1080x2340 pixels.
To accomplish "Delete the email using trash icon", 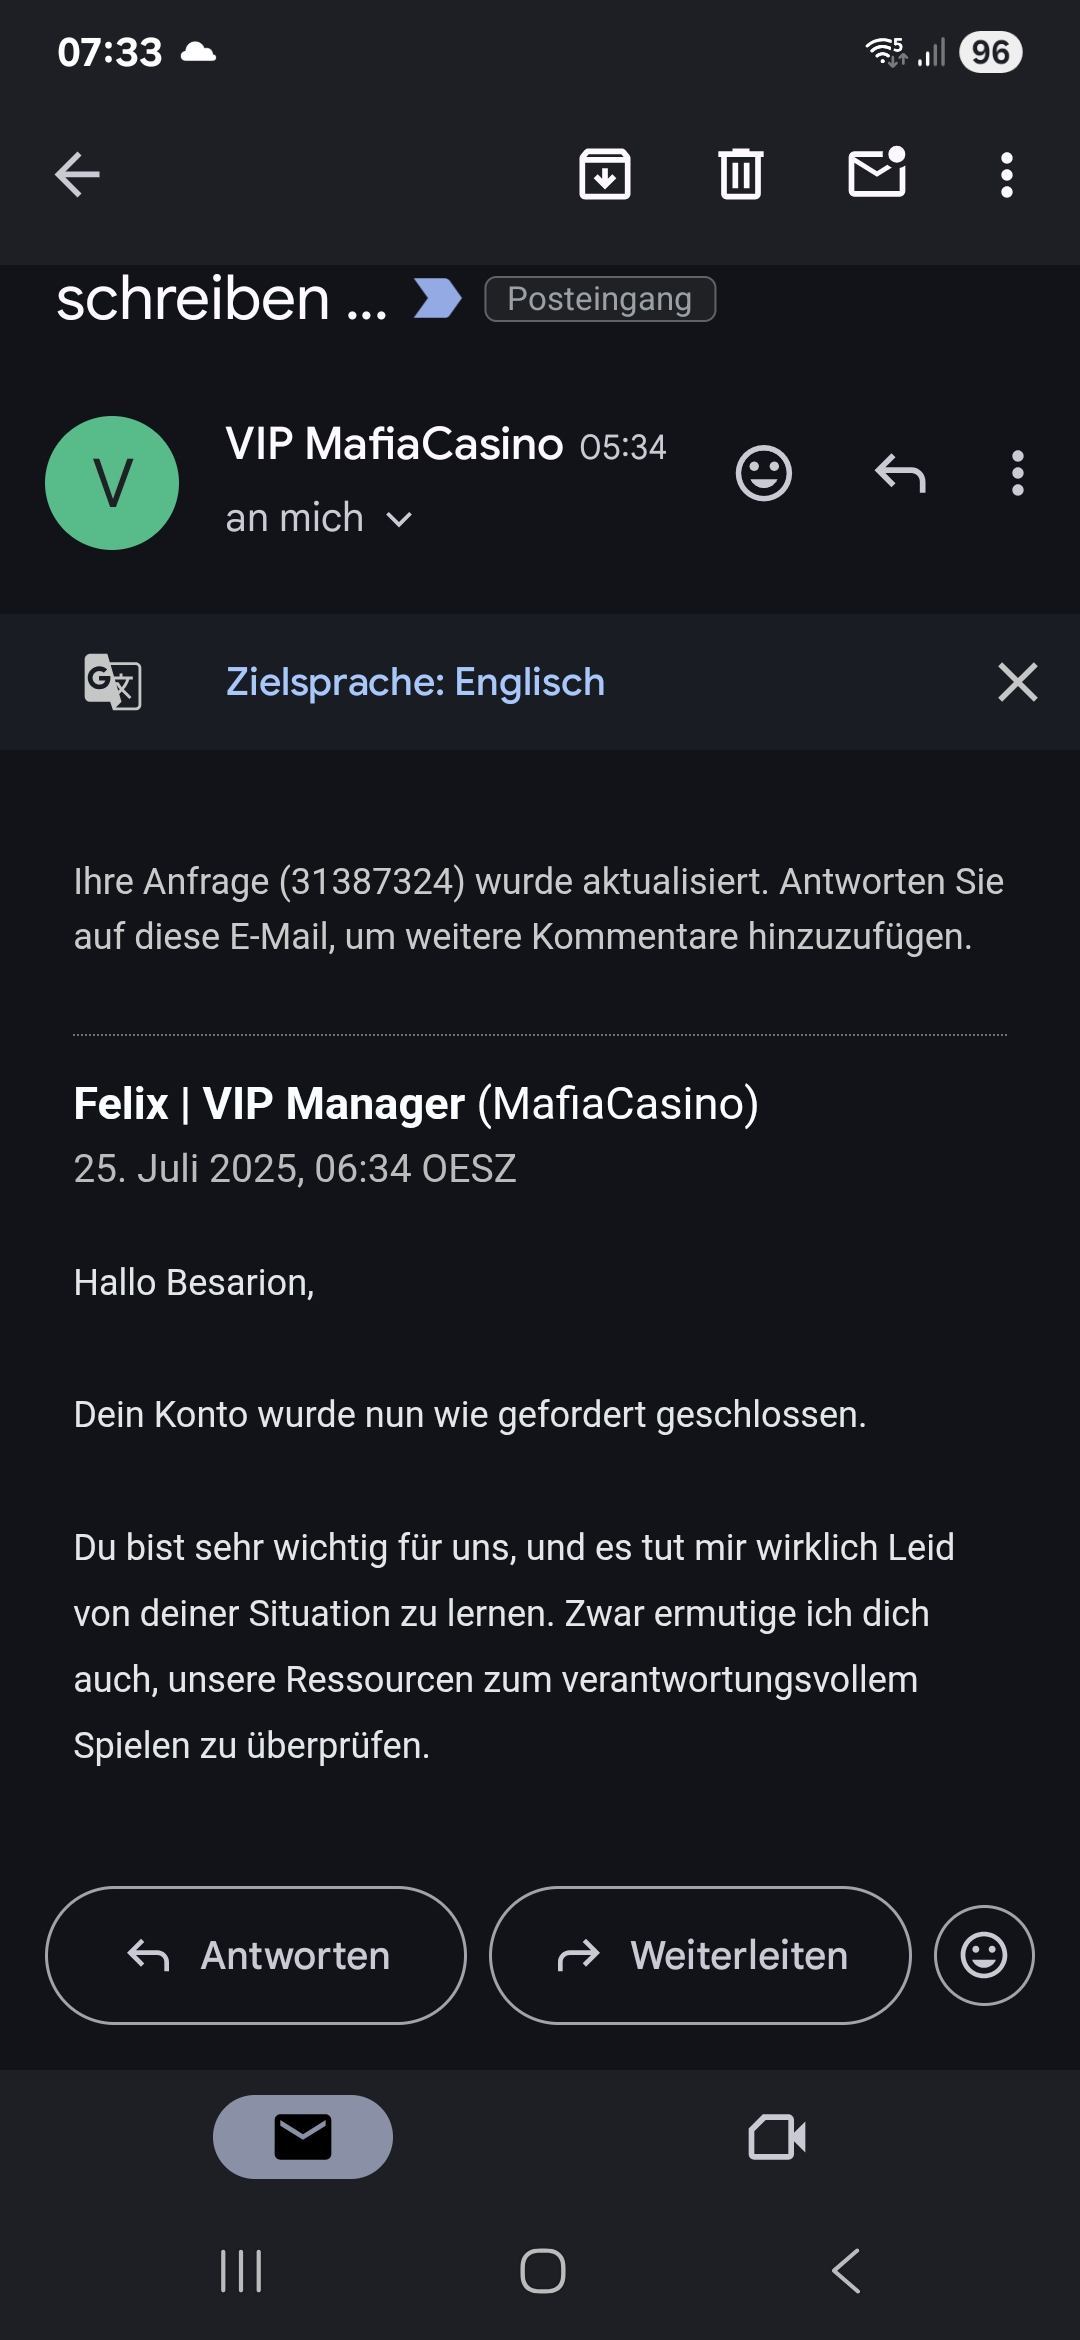I will tap(741, 175).
